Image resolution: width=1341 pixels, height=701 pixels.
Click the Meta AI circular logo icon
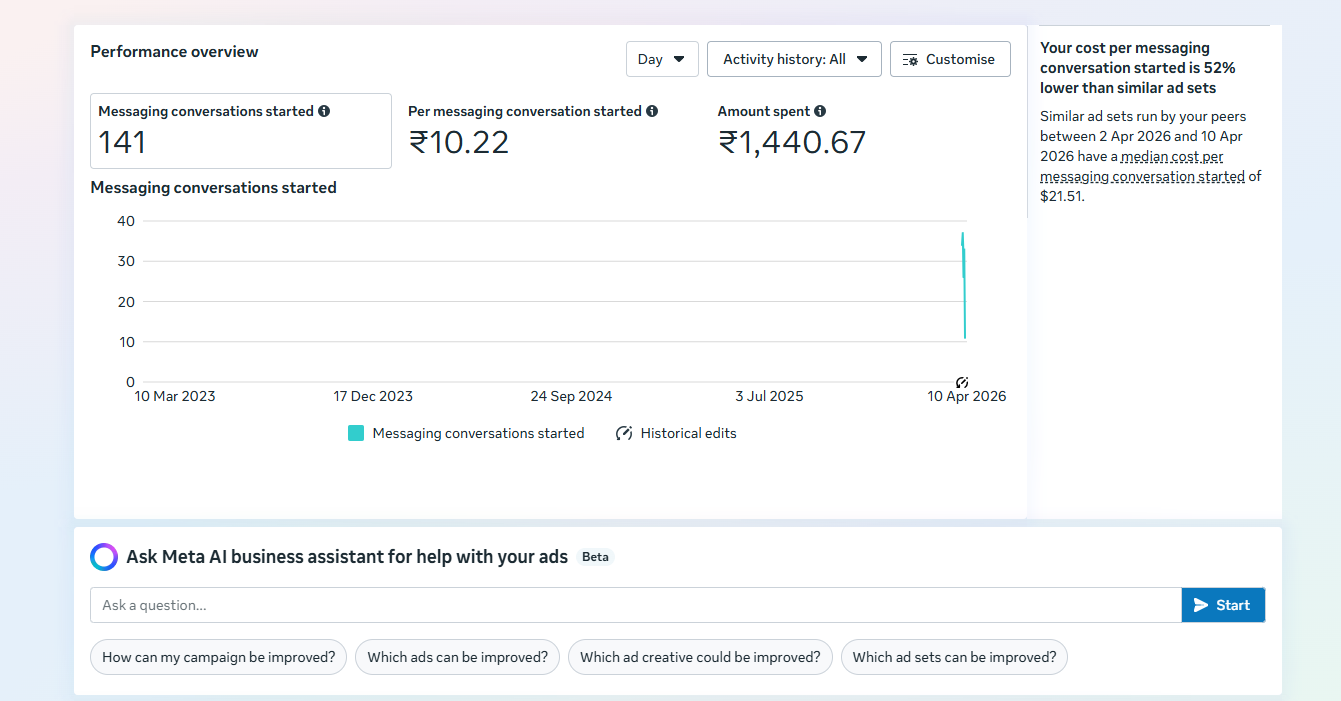[104, 557]
